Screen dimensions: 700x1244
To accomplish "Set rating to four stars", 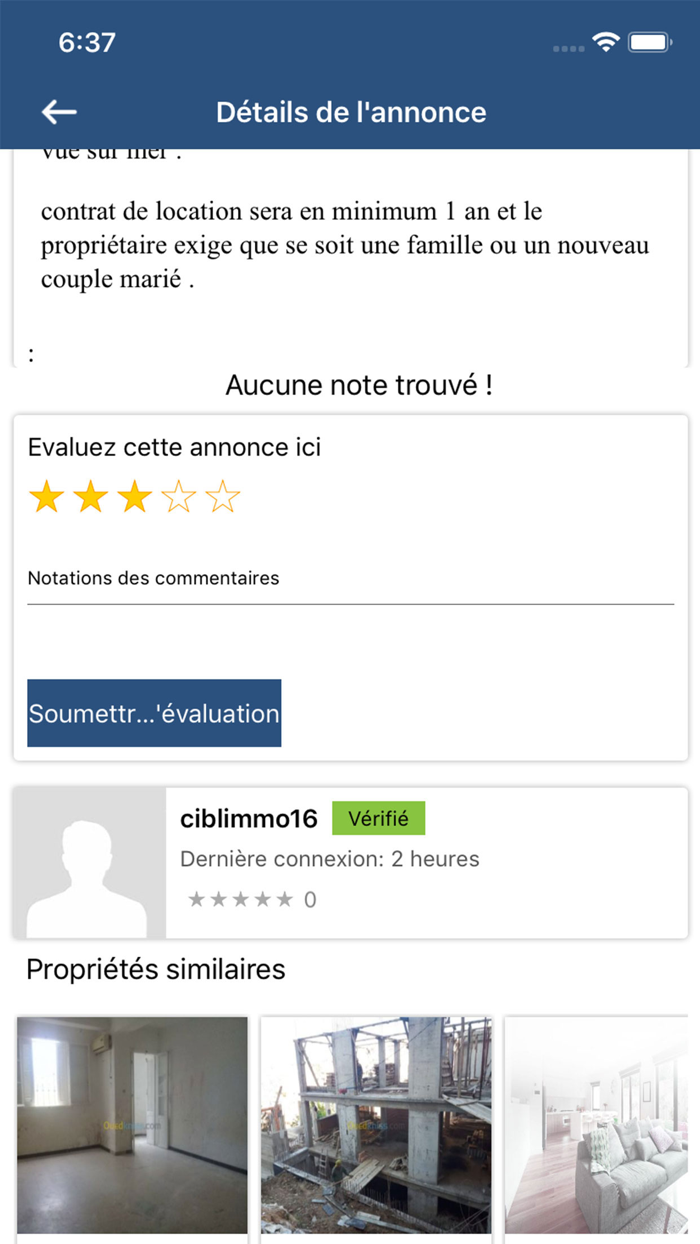I will [179, 497].
